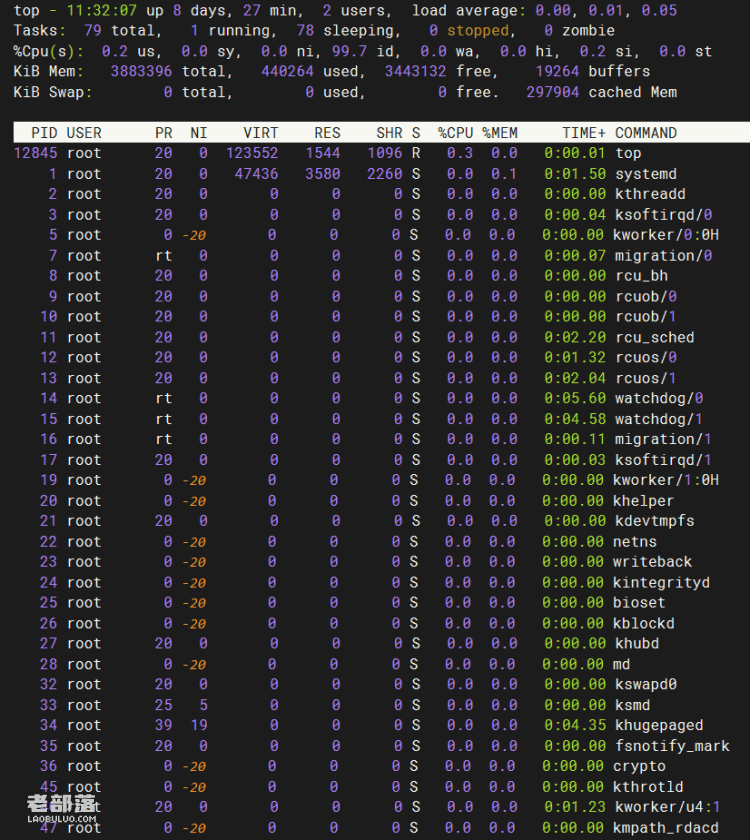The height and width of the screenshot is (840, 750).
Task: Click the watchdog/1 process name
Action: click(659, 419)
